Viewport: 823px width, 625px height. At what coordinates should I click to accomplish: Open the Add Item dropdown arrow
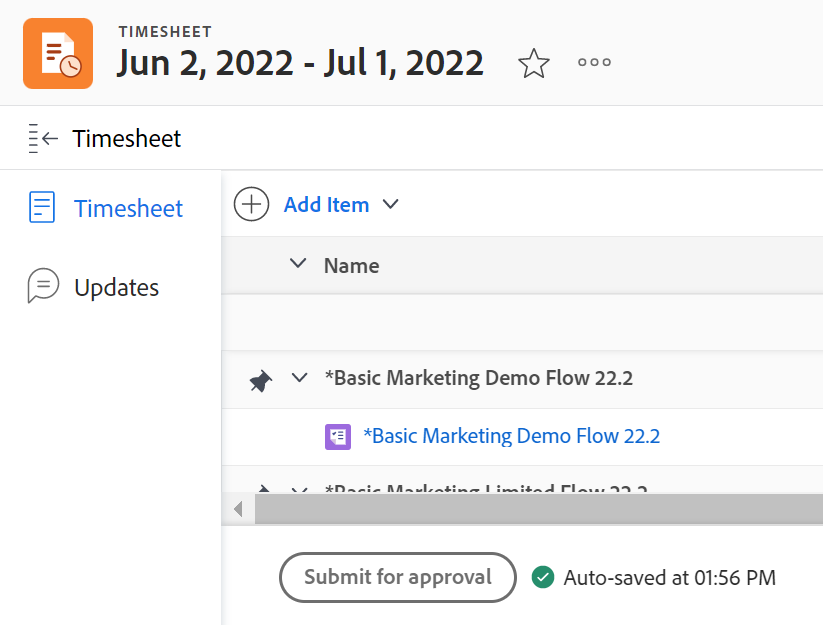click(x=391, y=204)
